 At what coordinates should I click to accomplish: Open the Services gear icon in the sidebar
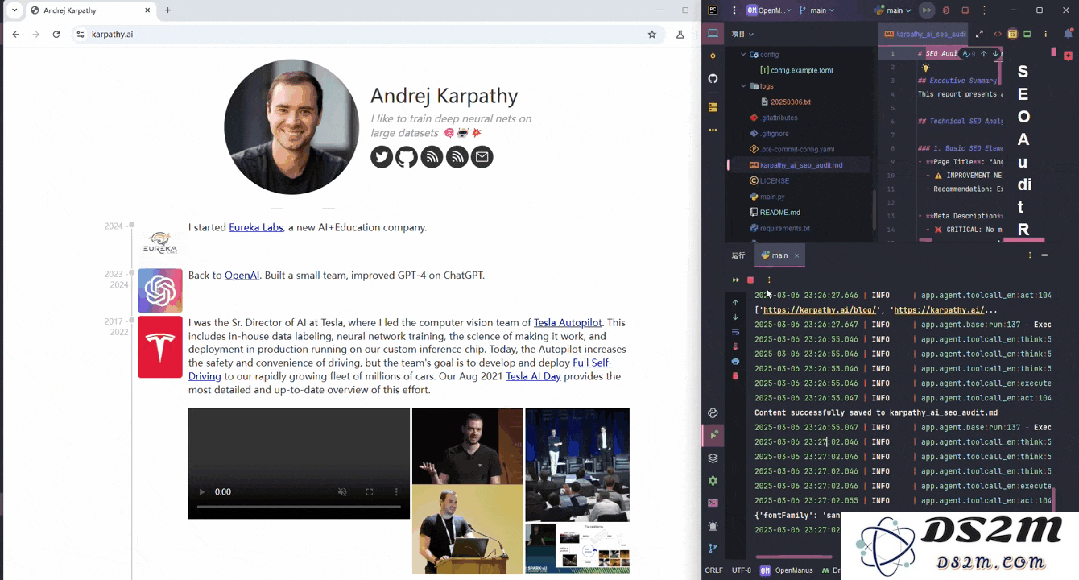713,481
